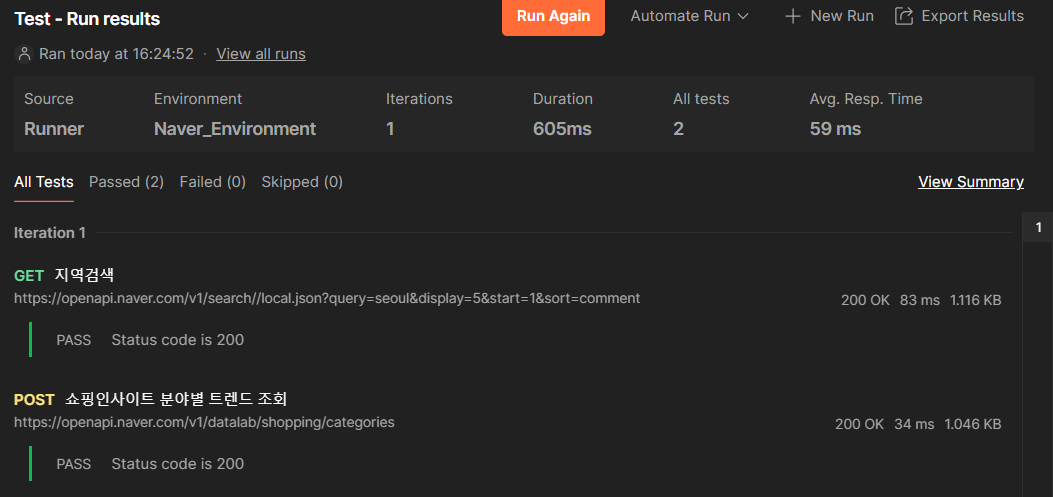
Task: Click the Test - Run results title
Action: point(87,19)
